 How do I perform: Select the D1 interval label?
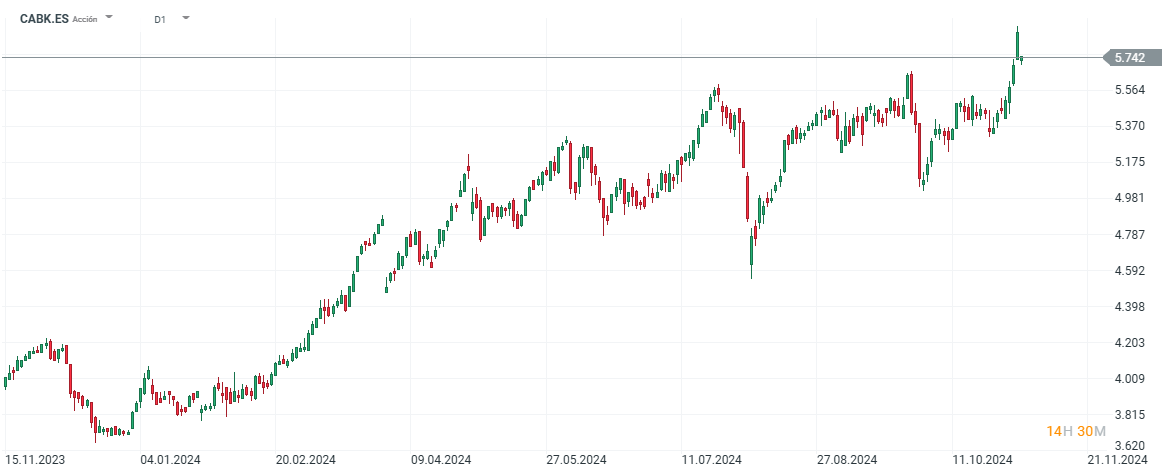161,19
